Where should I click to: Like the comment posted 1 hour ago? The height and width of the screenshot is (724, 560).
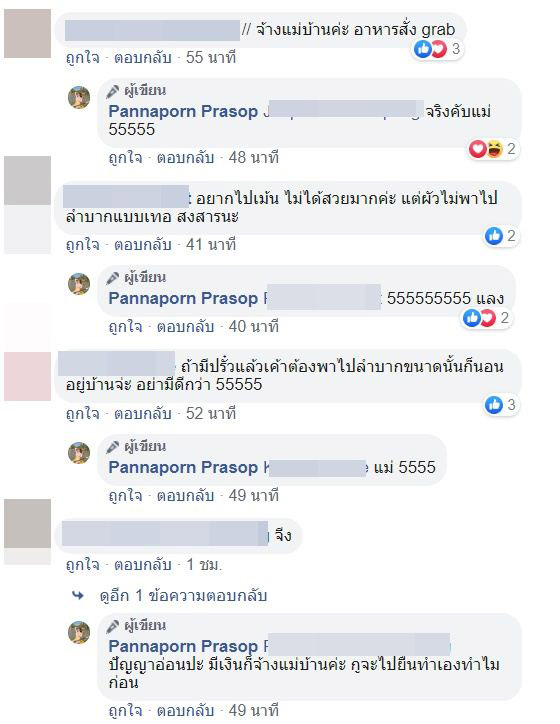click(83, 565)
